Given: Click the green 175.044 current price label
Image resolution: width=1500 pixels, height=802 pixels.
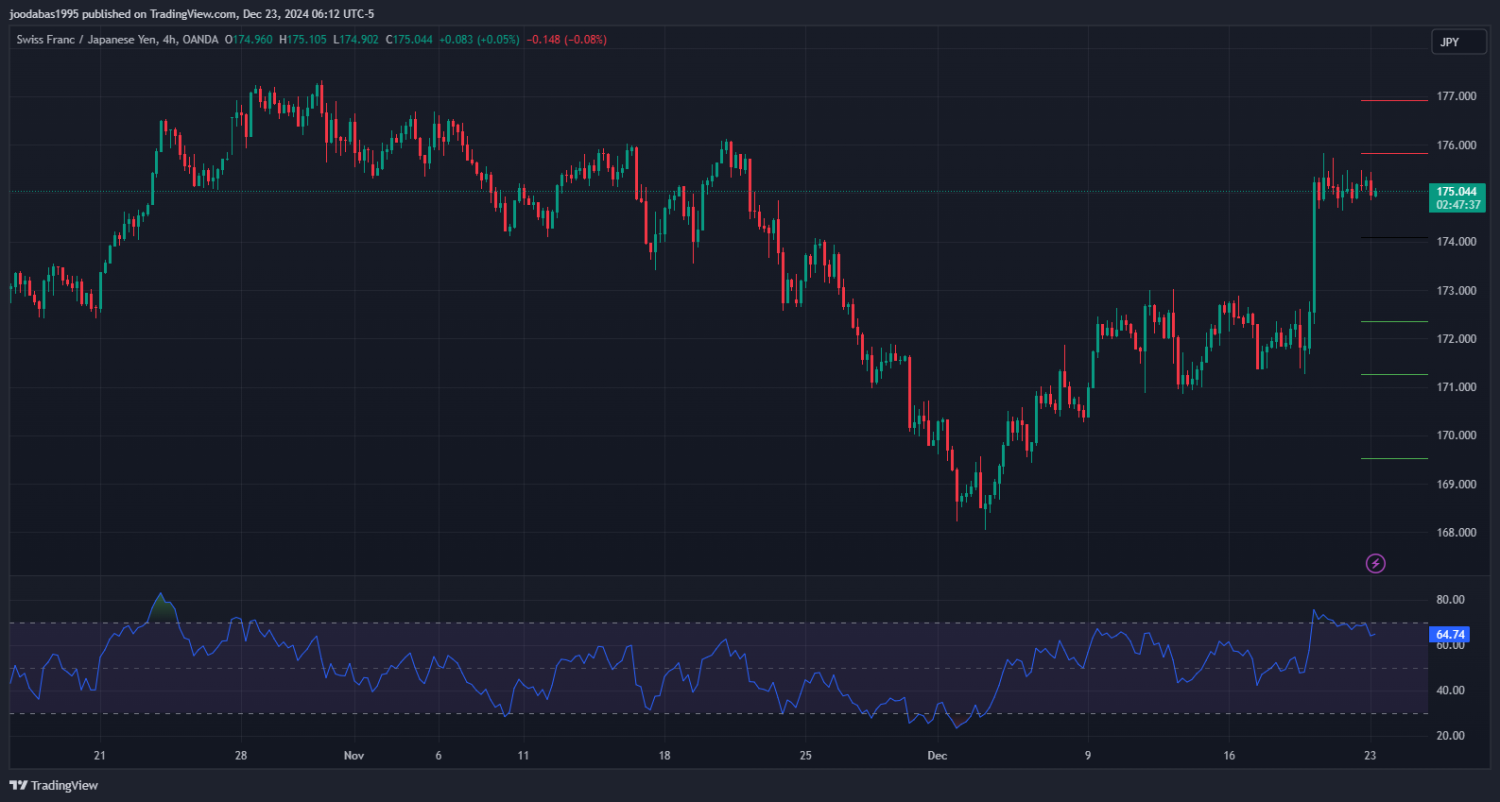Looking at the screenshot, I should tap(1459, 191).
